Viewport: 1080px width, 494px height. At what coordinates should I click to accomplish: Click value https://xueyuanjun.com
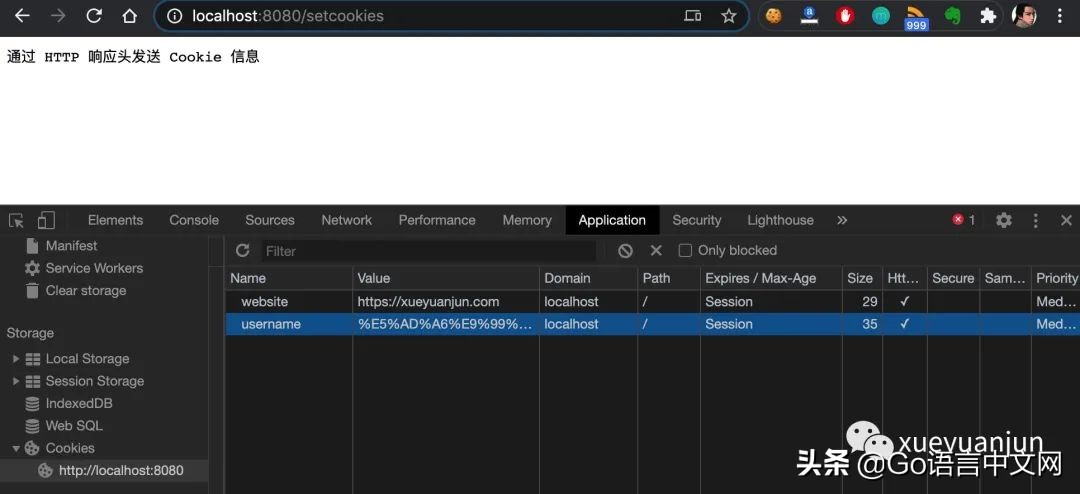click(x=428, y=302)
